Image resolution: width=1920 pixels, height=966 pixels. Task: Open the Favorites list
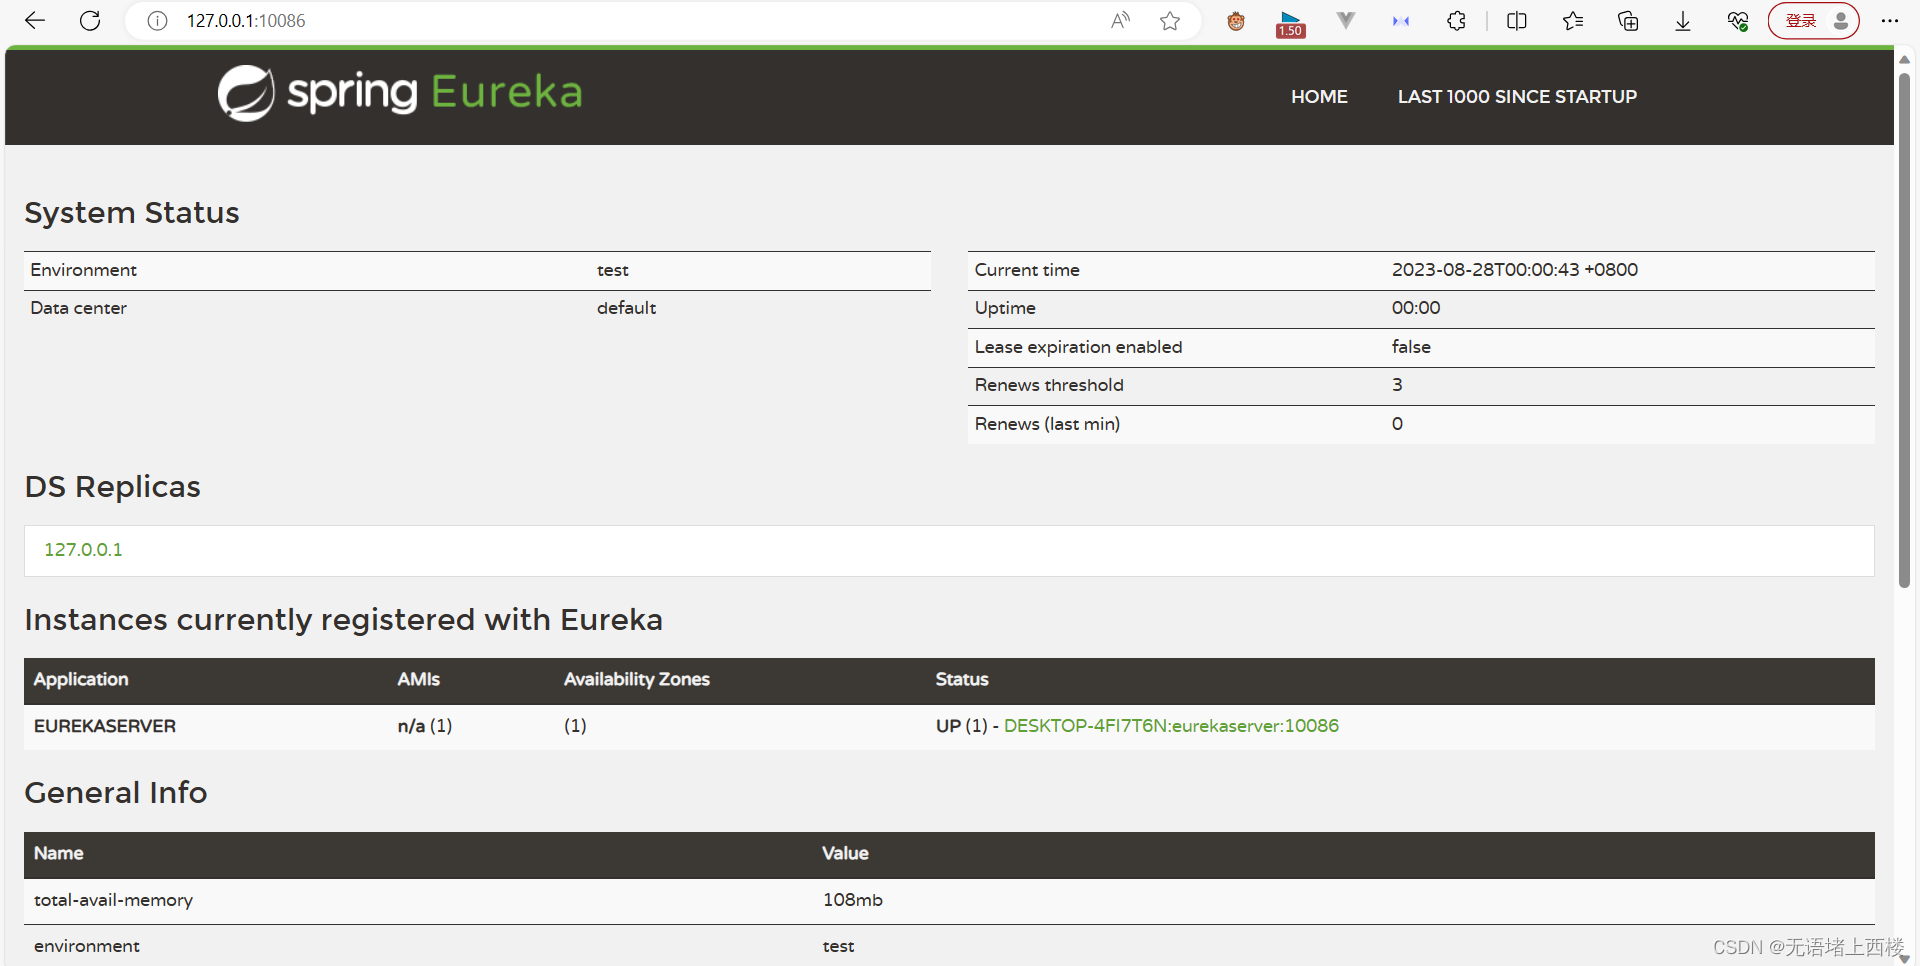point(1573,21)
